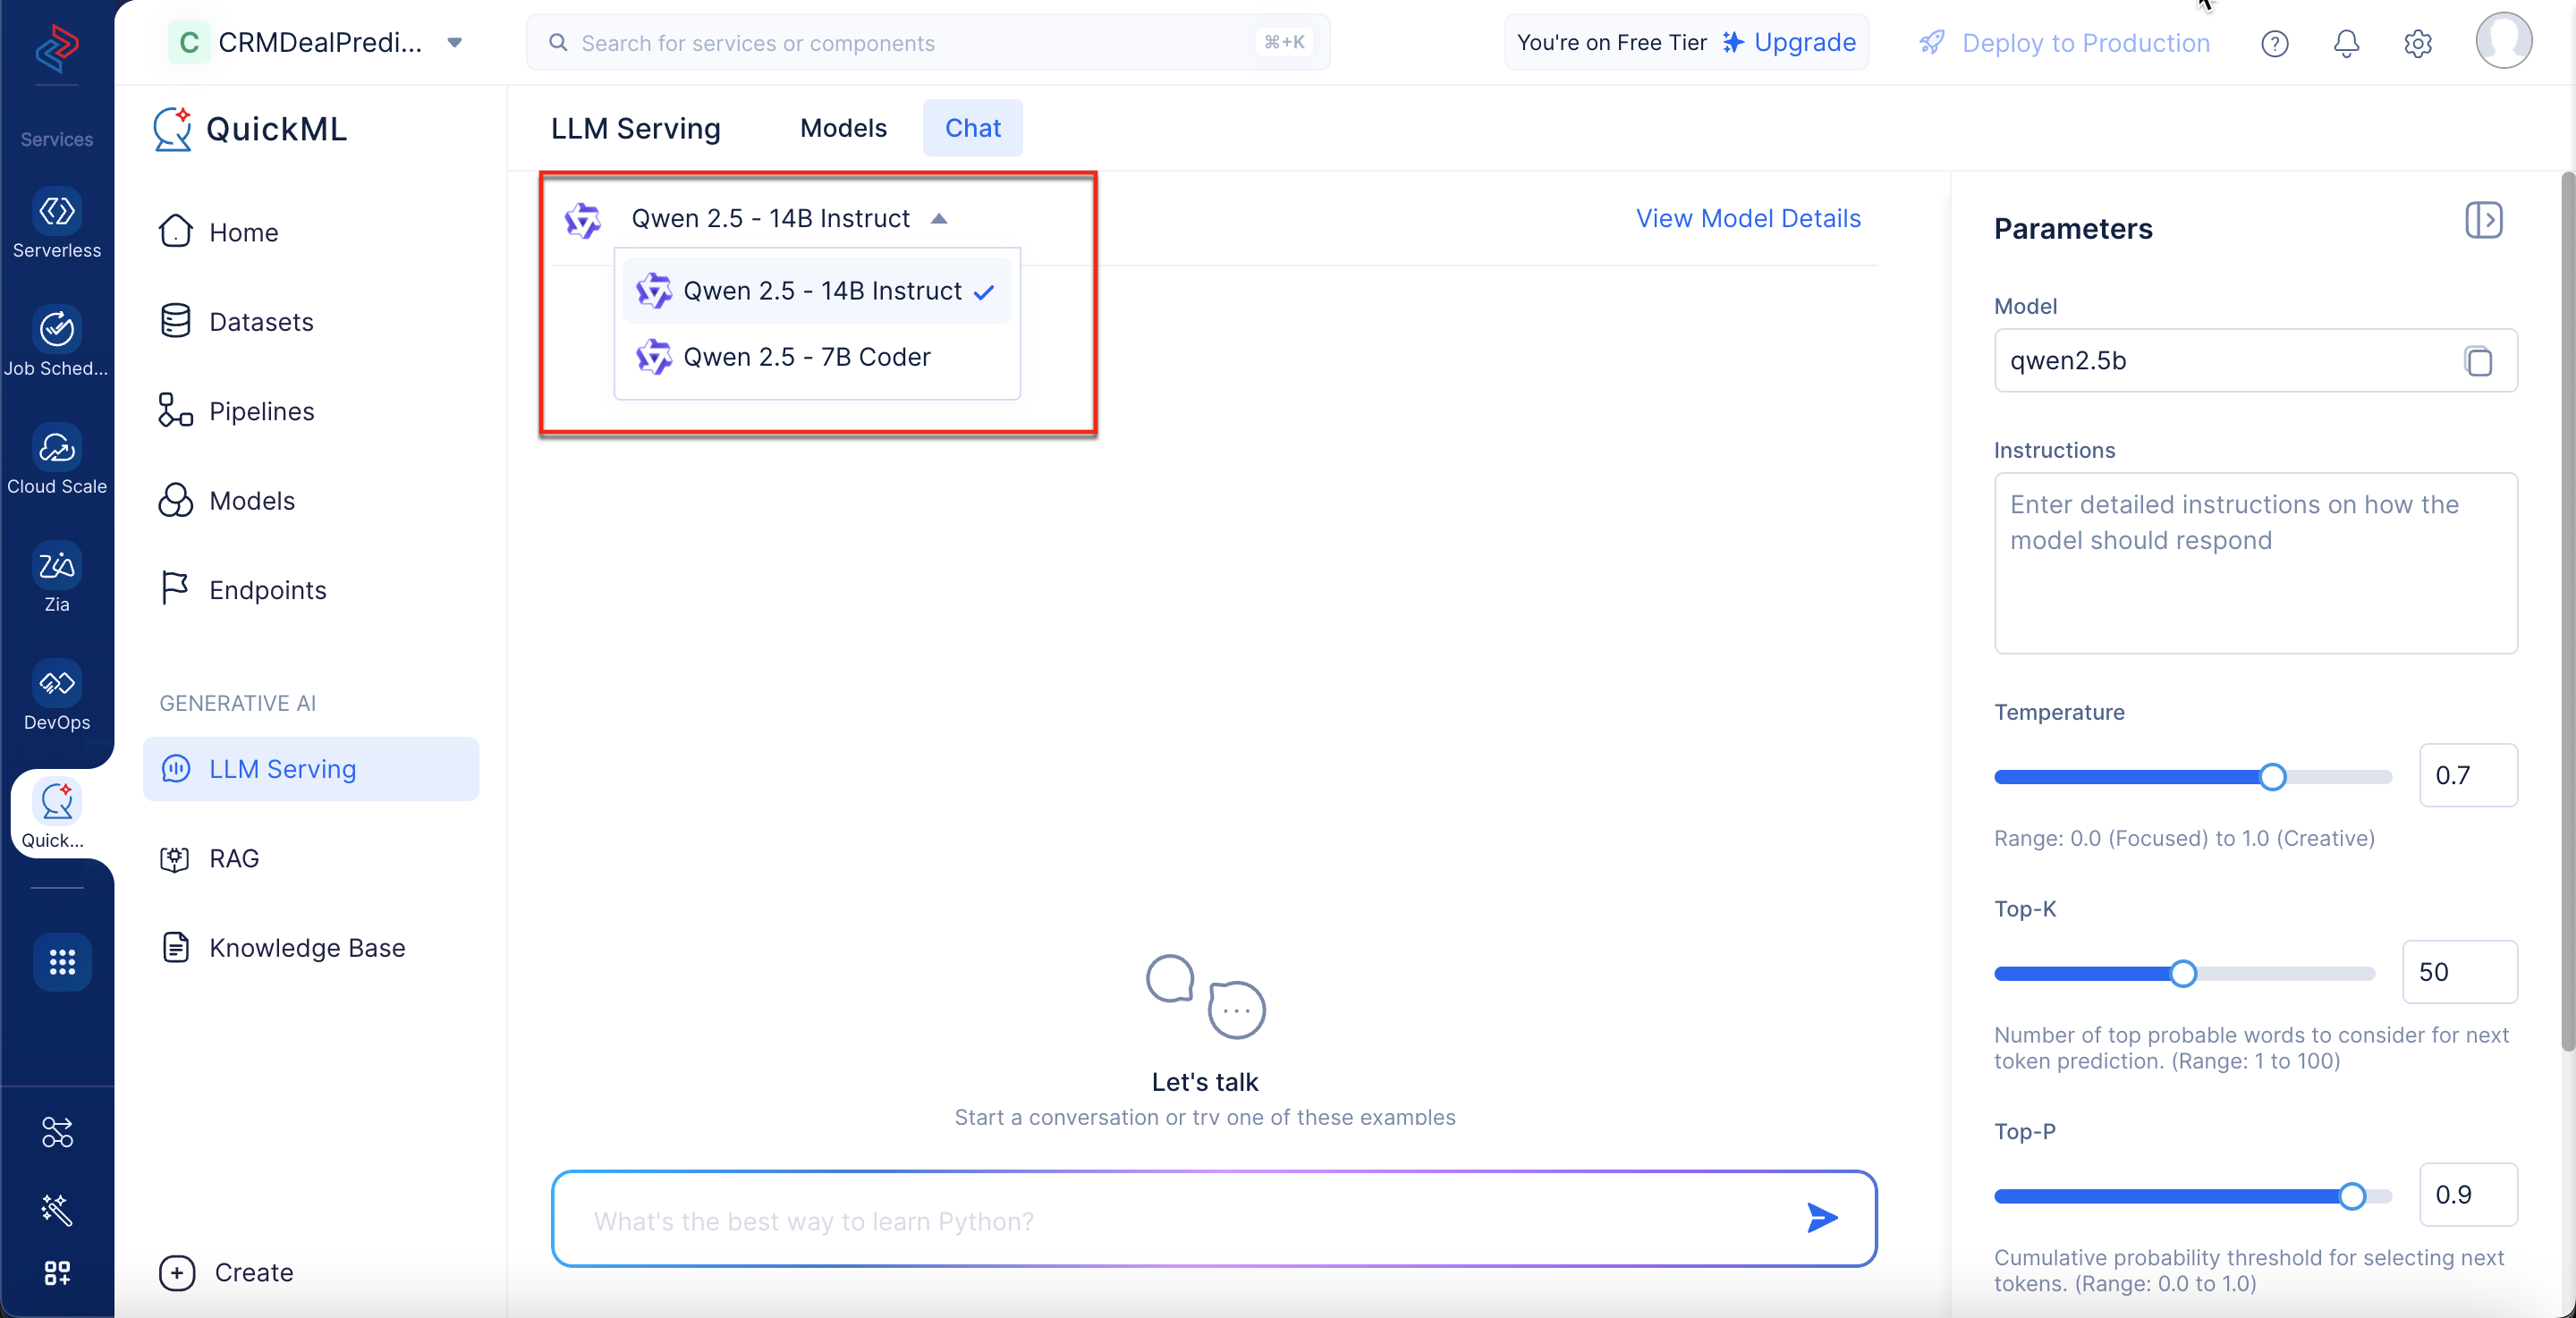2576x1318 pixels.
Task: Focus the Instructions text area
Action: pyautogui.click(x=2255, y=563)
